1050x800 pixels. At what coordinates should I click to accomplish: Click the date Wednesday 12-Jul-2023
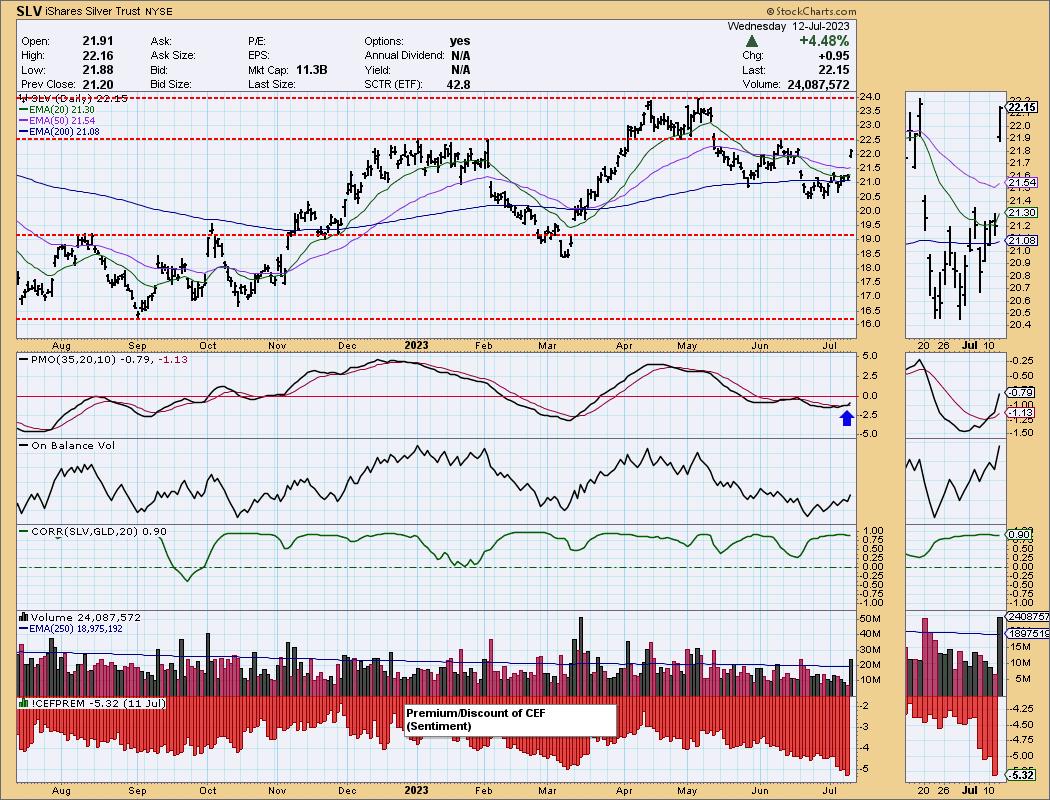pyautogui.click(x=788, y=26)
